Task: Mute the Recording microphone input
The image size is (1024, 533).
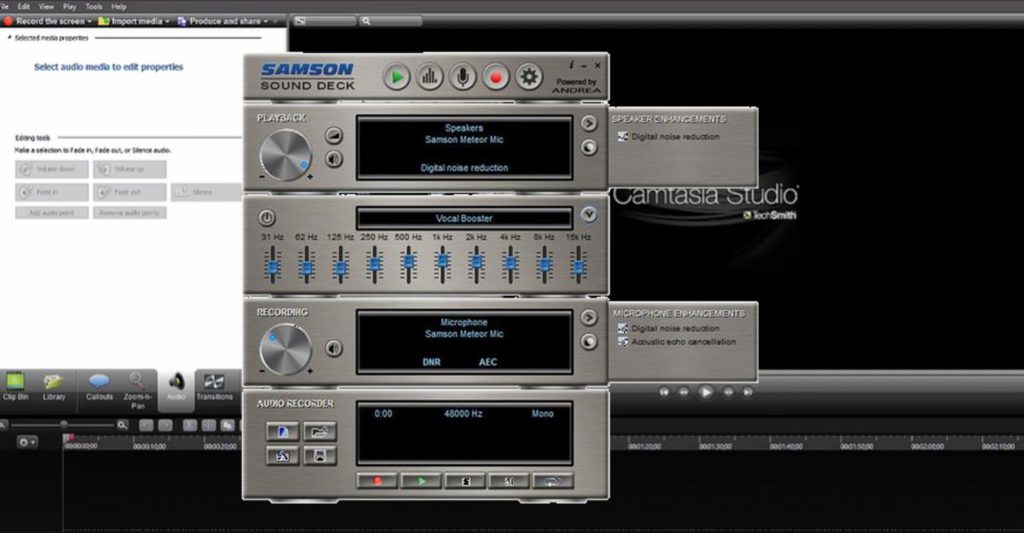Action: (x=334, y=349)
